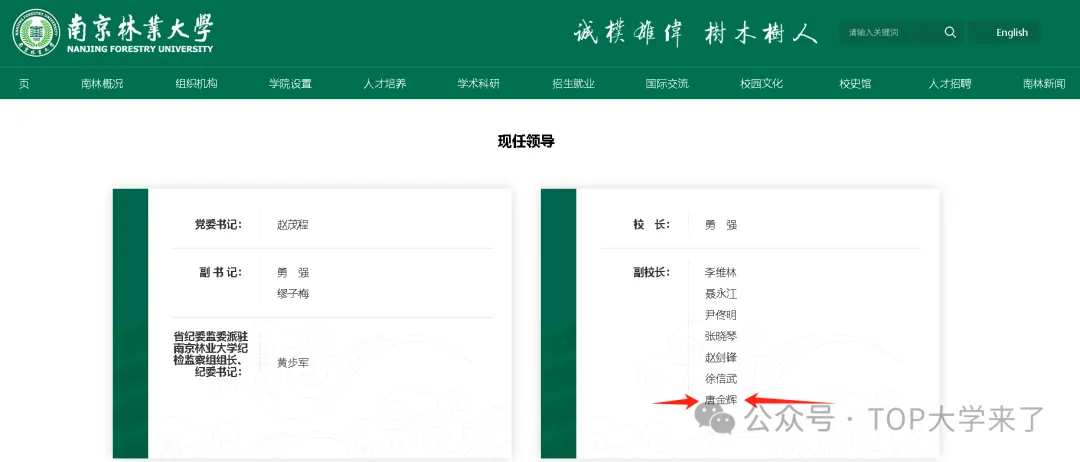
Task: Select 勇 强 under 副书记
Action: 293,273
